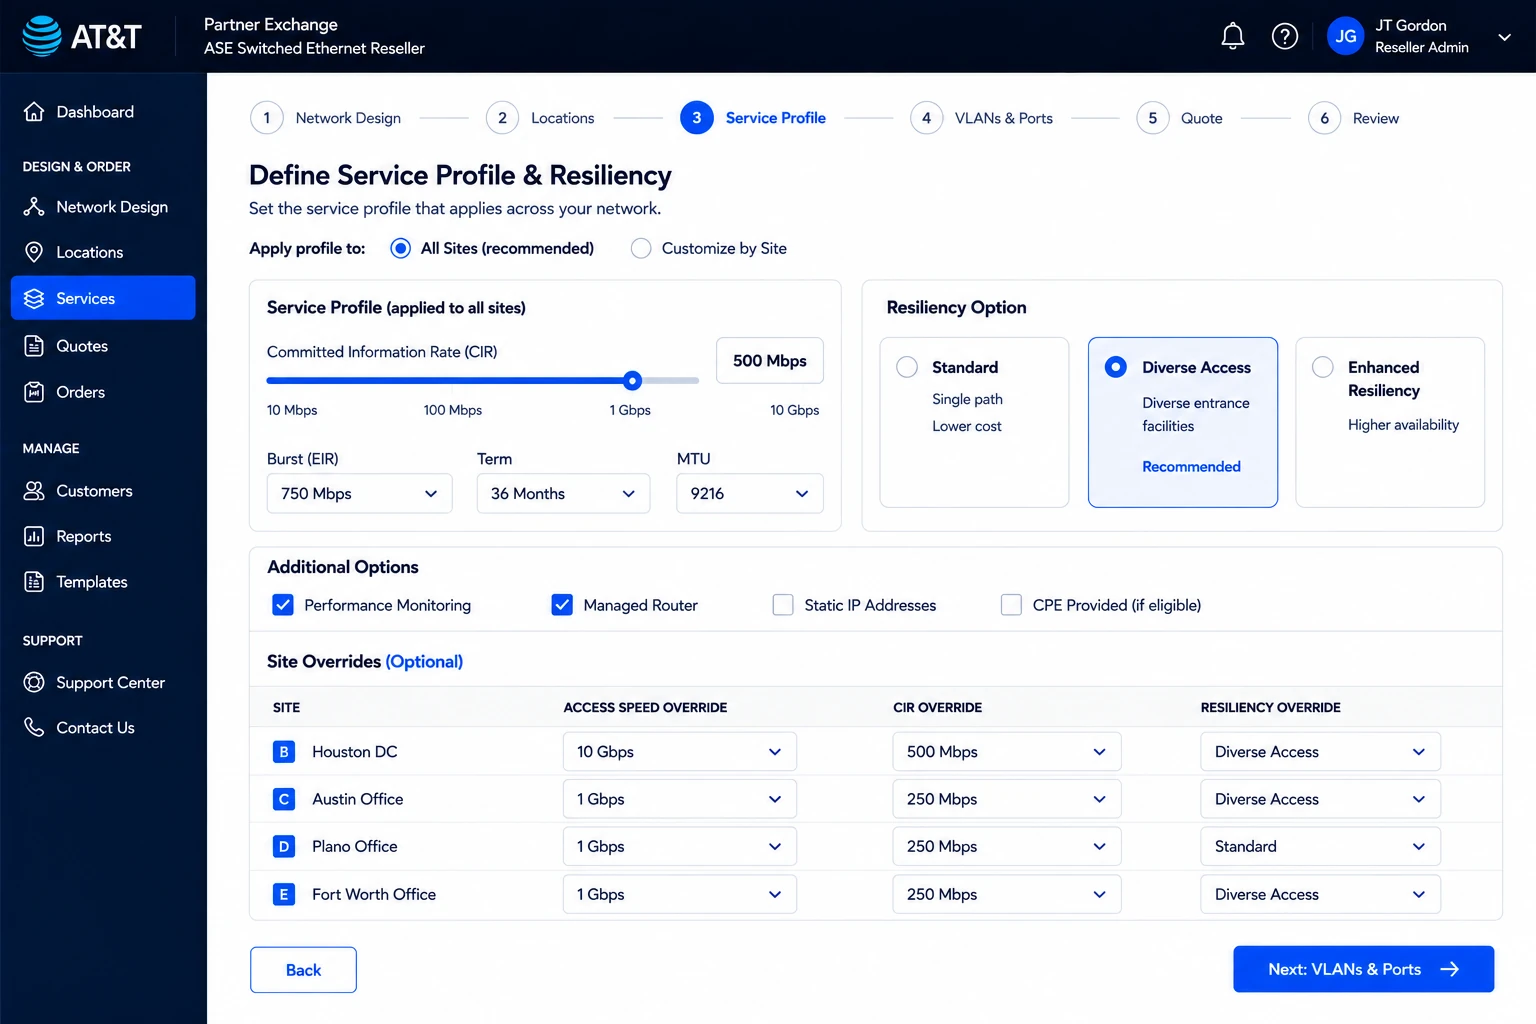Open Houston DC access speed dropdown
This screenshot has height=1024, width=1536.
[680, 752]
